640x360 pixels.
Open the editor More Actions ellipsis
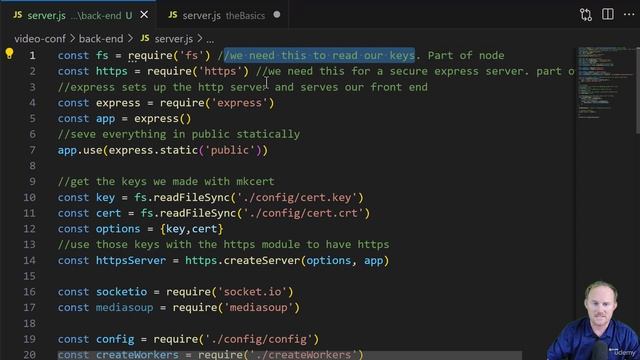pos(629,14)
